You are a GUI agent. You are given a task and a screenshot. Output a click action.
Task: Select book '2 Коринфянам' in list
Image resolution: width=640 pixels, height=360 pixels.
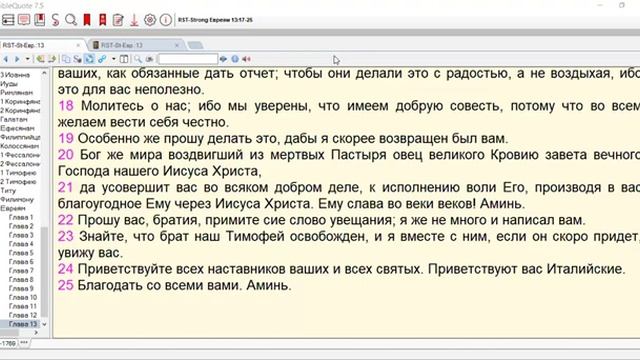(20, 111)
